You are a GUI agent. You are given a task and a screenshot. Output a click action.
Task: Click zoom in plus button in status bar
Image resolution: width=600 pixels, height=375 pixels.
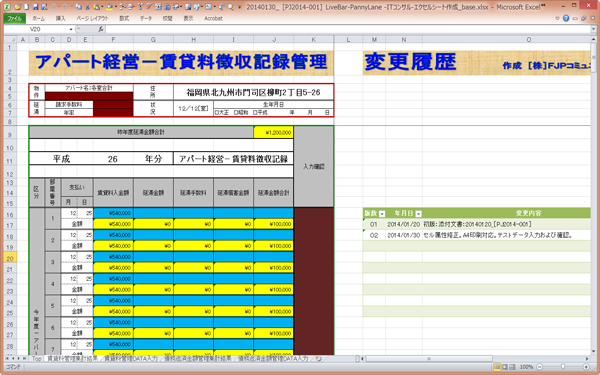pyautogui.click(x=586, y=367)
